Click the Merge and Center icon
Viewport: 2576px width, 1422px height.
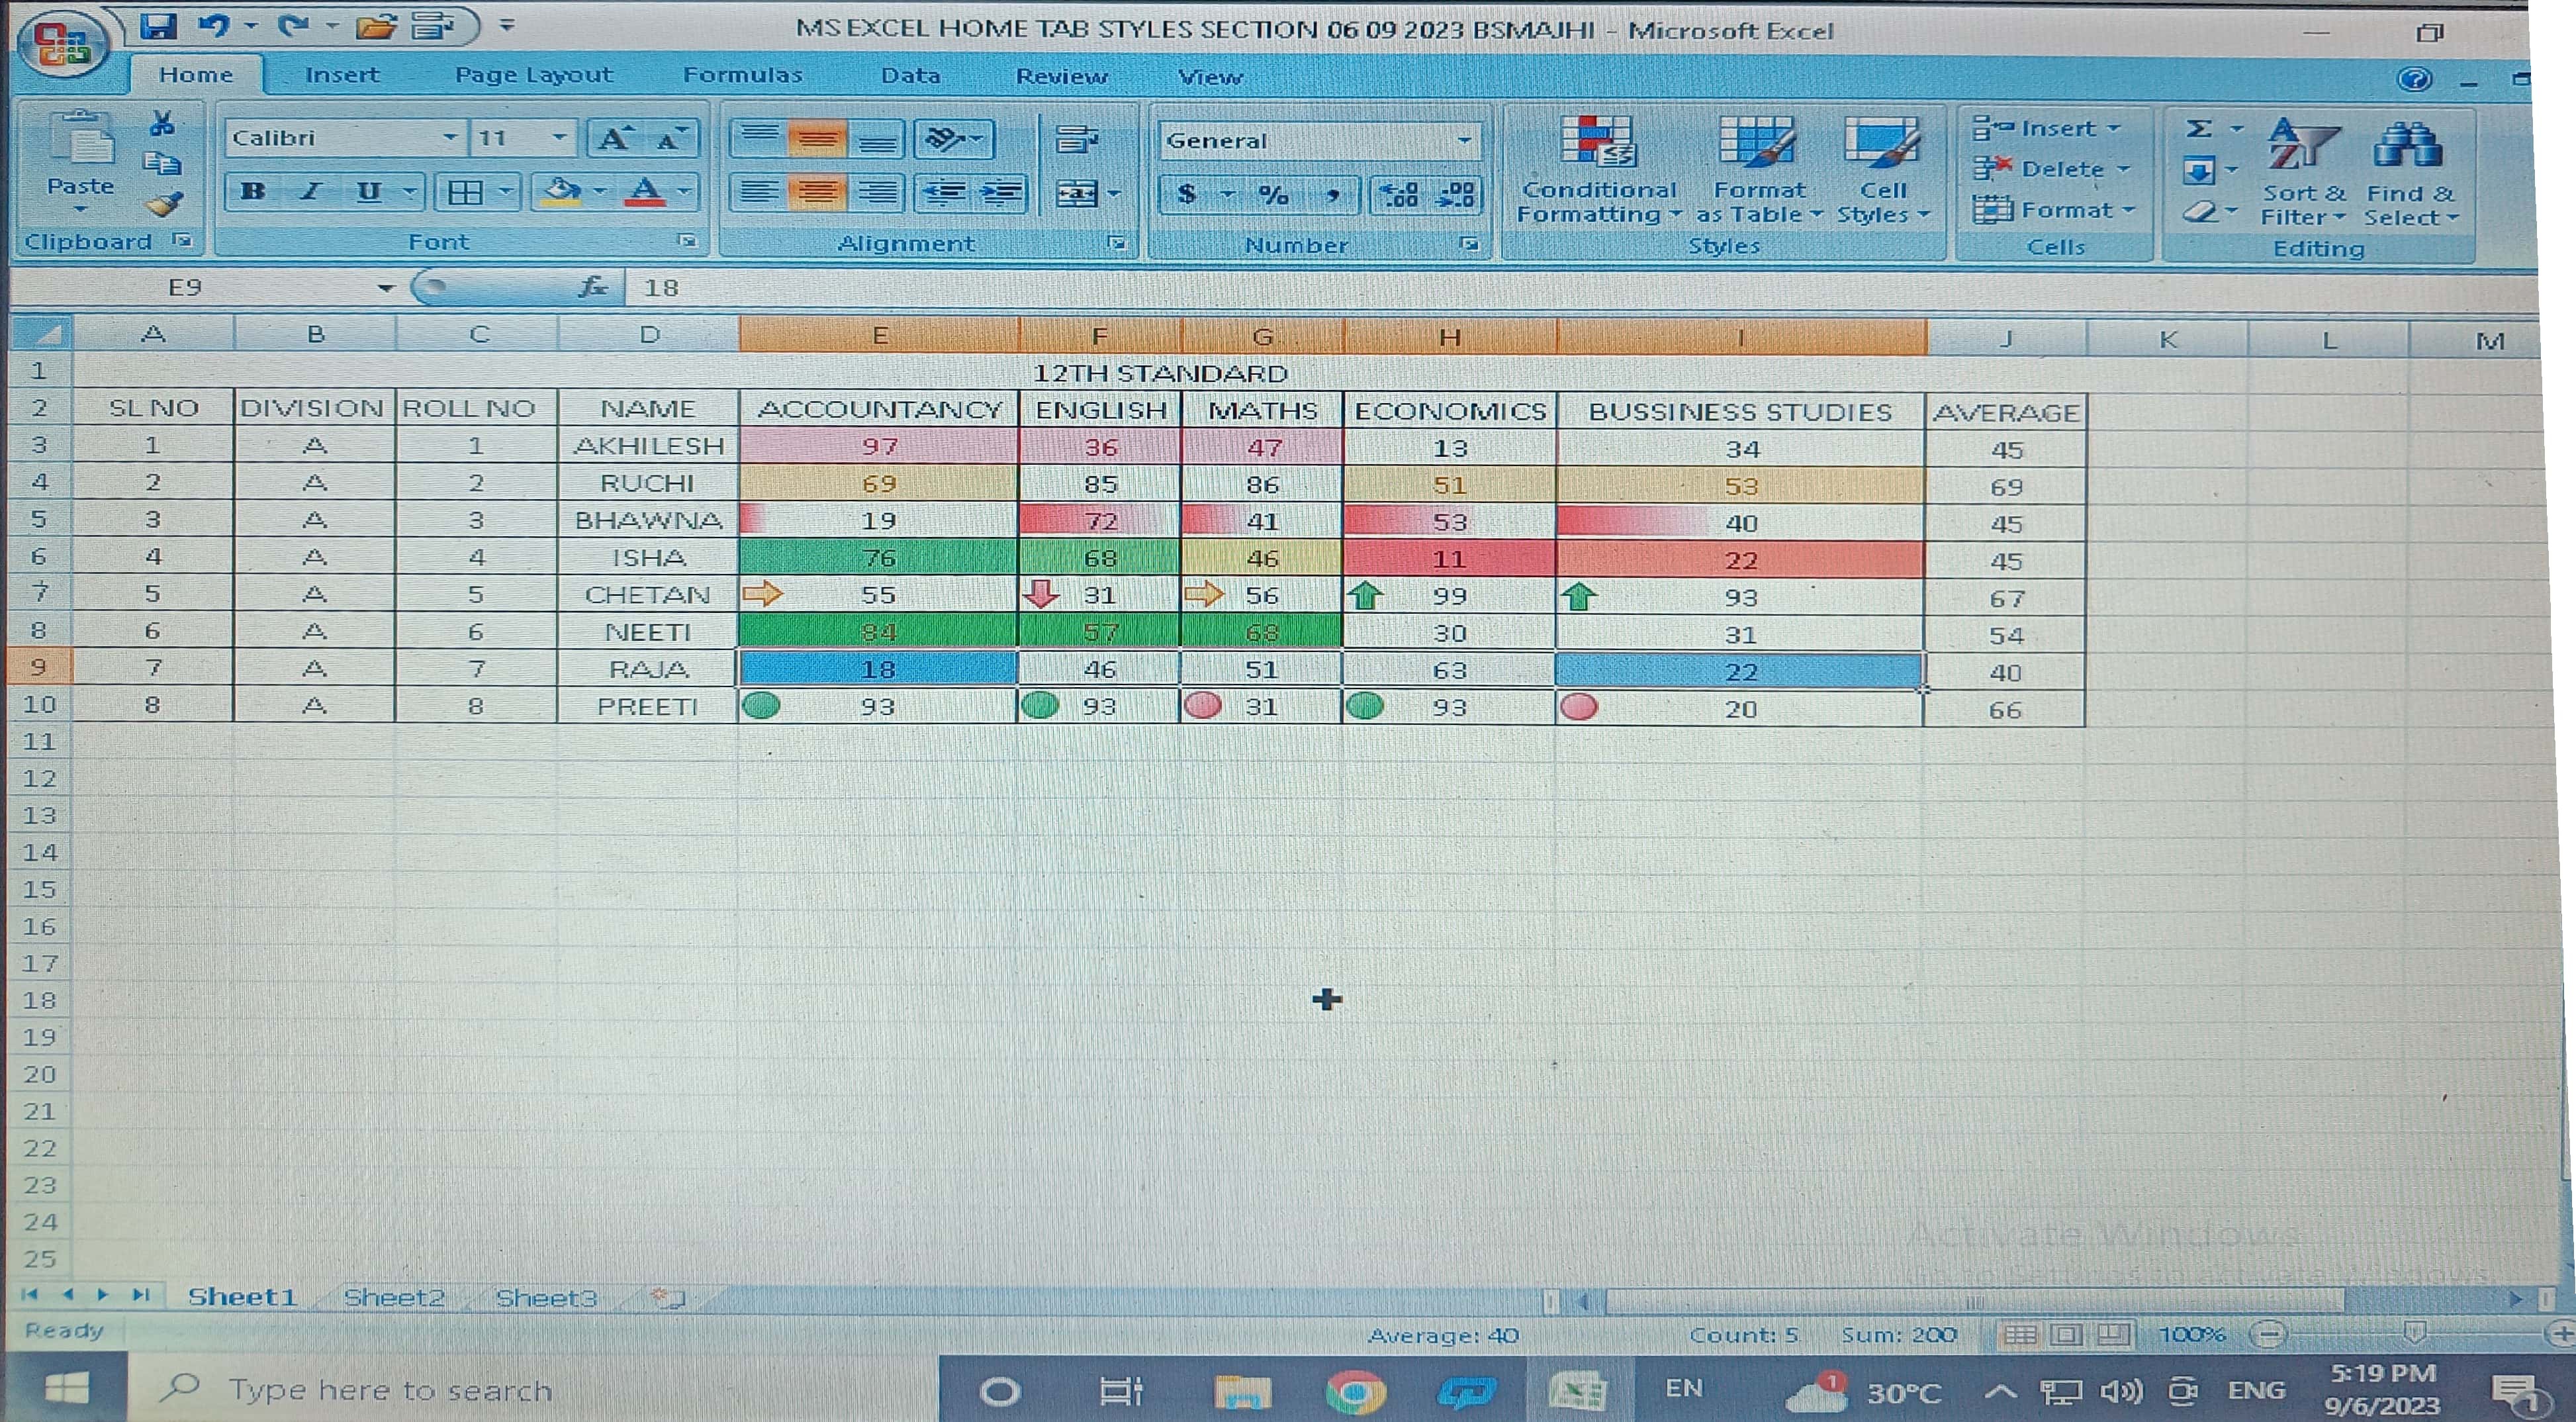[1077, 193]
